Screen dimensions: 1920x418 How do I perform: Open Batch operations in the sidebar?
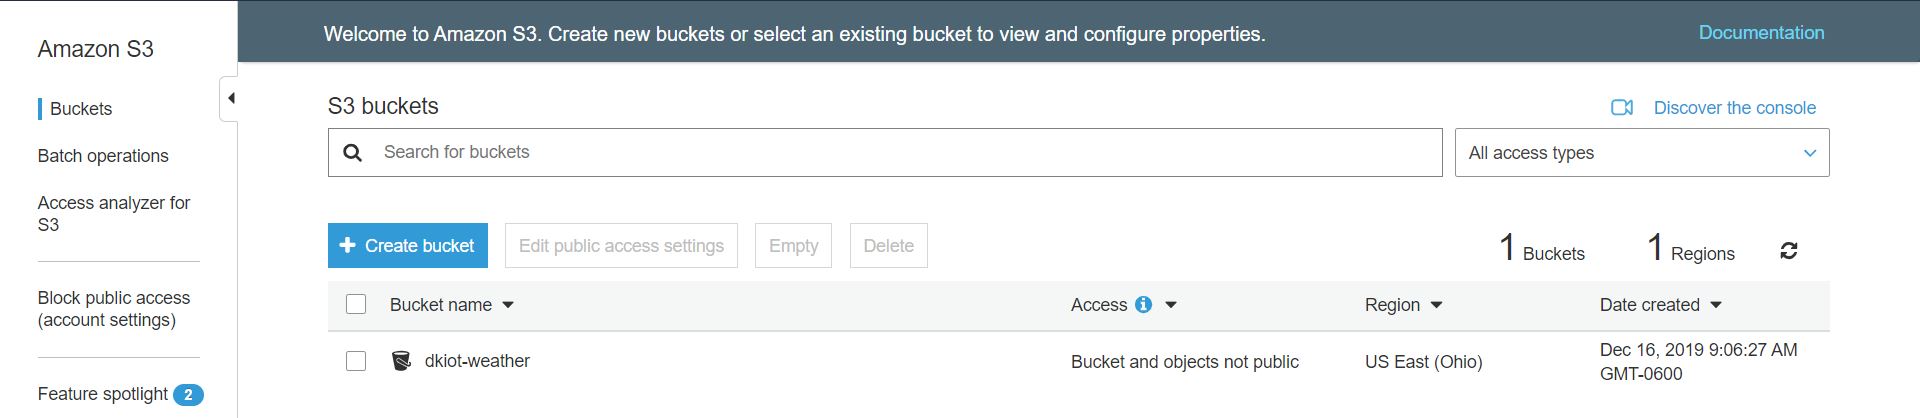[103, 156]
